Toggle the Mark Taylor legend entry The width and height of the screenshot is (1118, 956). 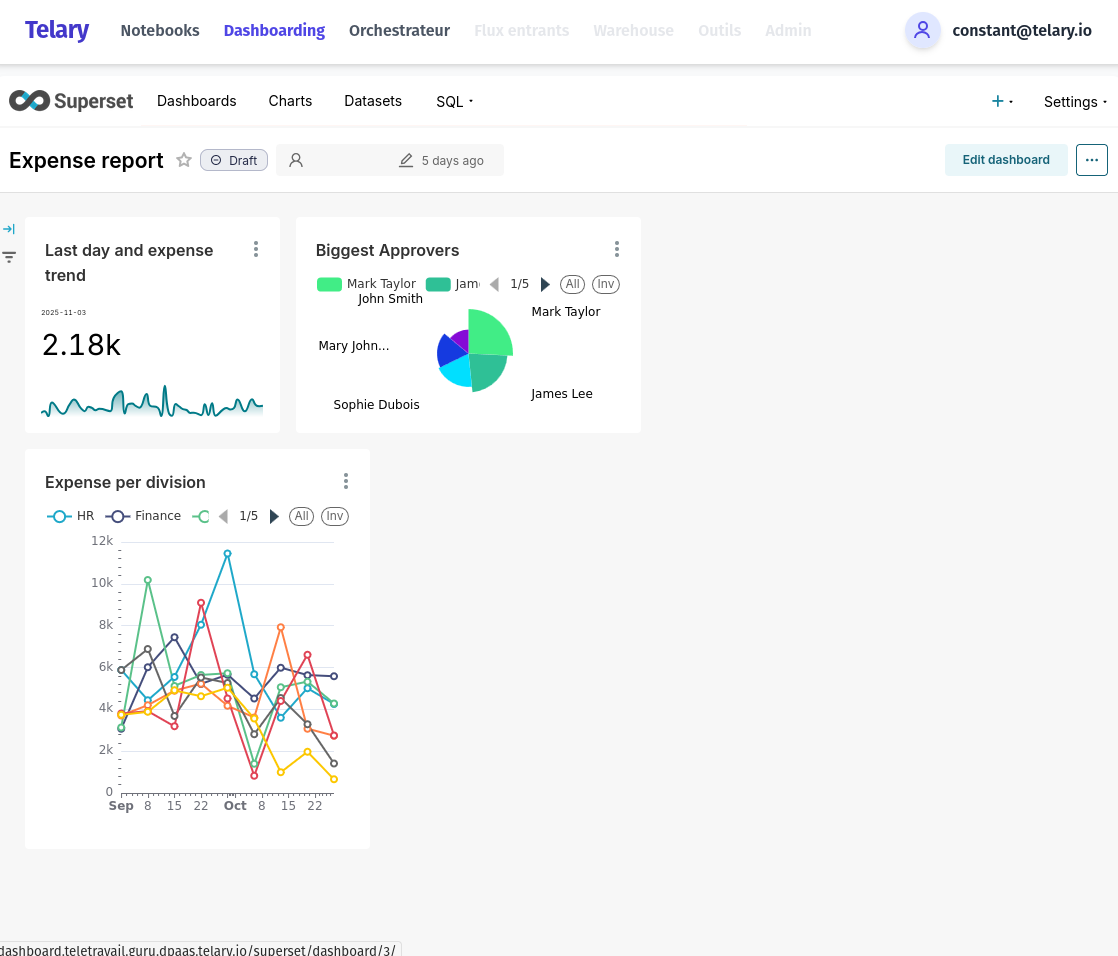tap(381, 284)
